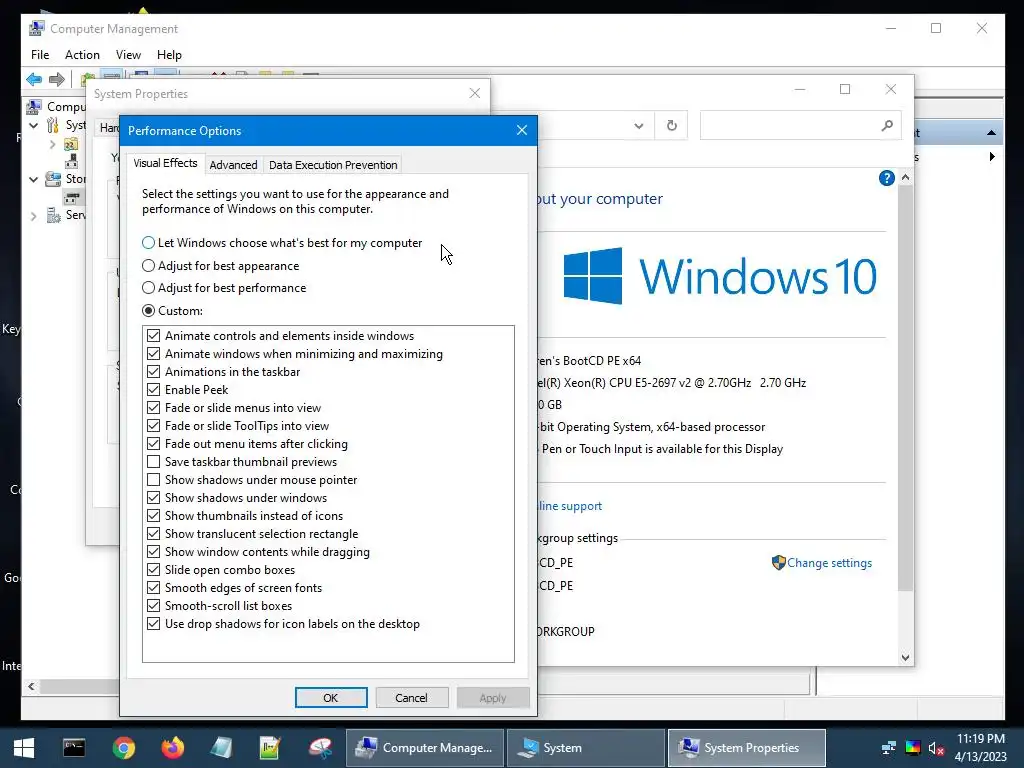Expand the first child under System Tools
This screenshot has width=1024, height=768.
tap(52, 144)
